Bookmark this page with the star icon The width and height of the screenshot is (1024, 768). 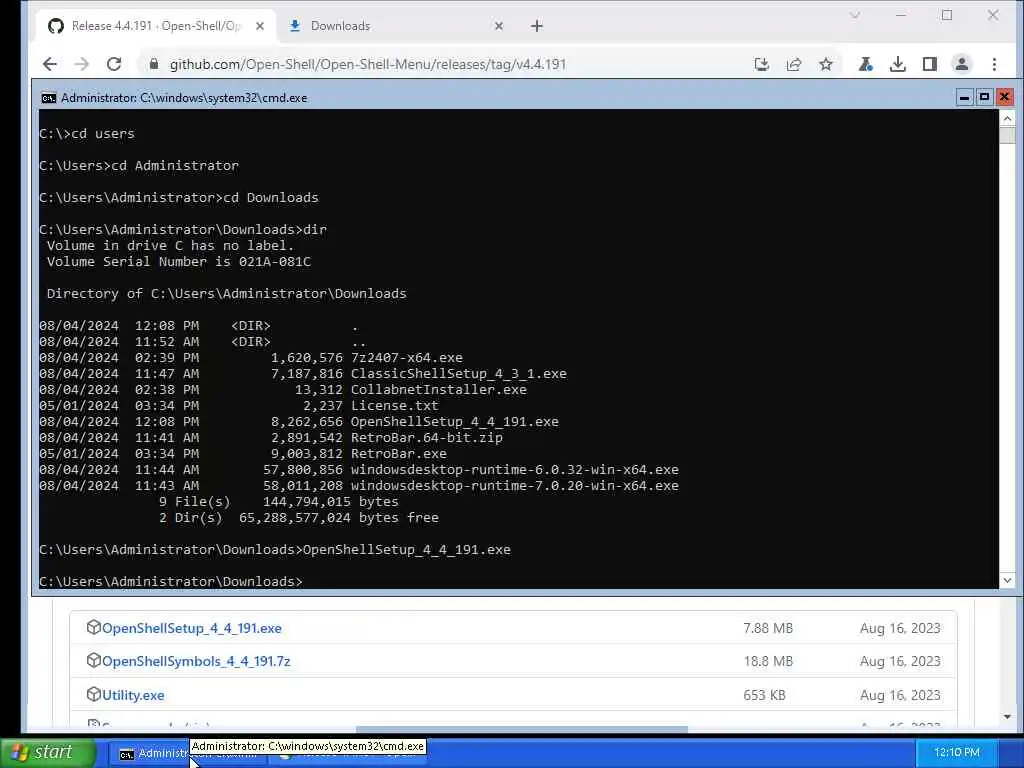pos(826,64)
